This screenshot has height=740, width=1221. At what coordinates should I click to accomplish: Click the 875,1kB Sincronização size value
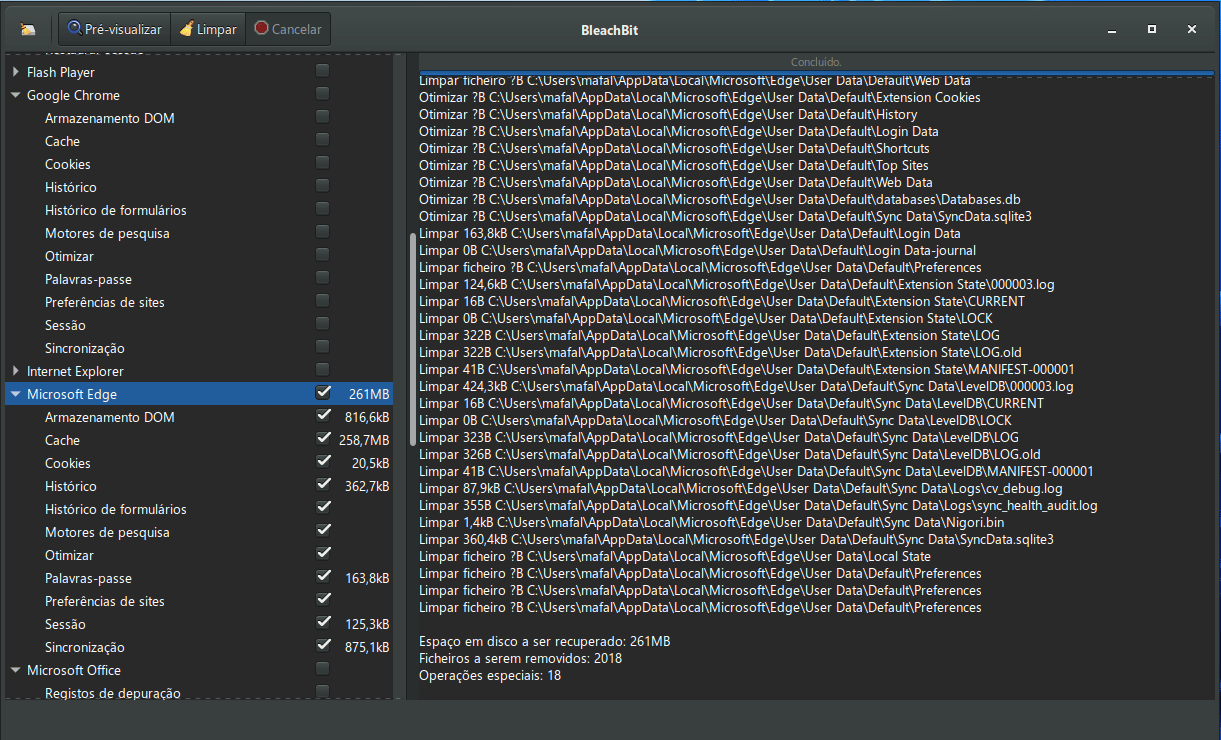pyautogui.click(x=366, y=647)
